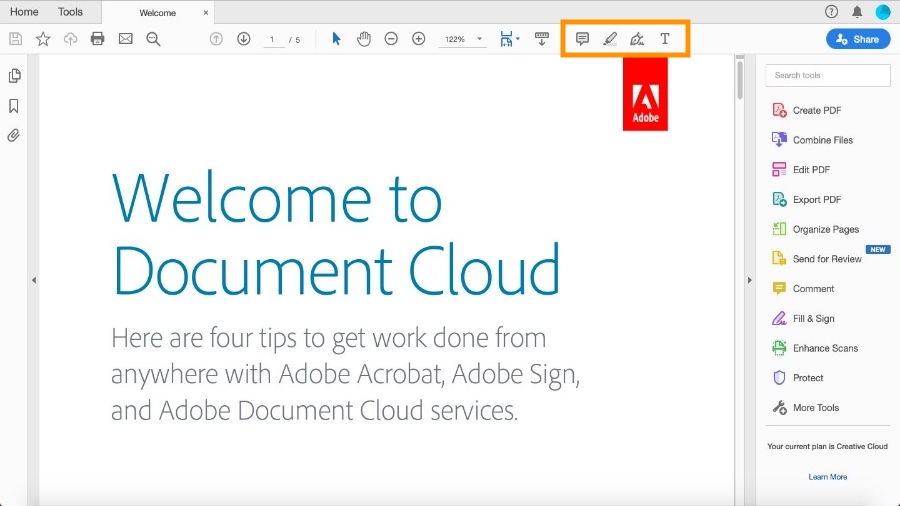
Task: Open Protect tool
Action: (x=798, y=377)
